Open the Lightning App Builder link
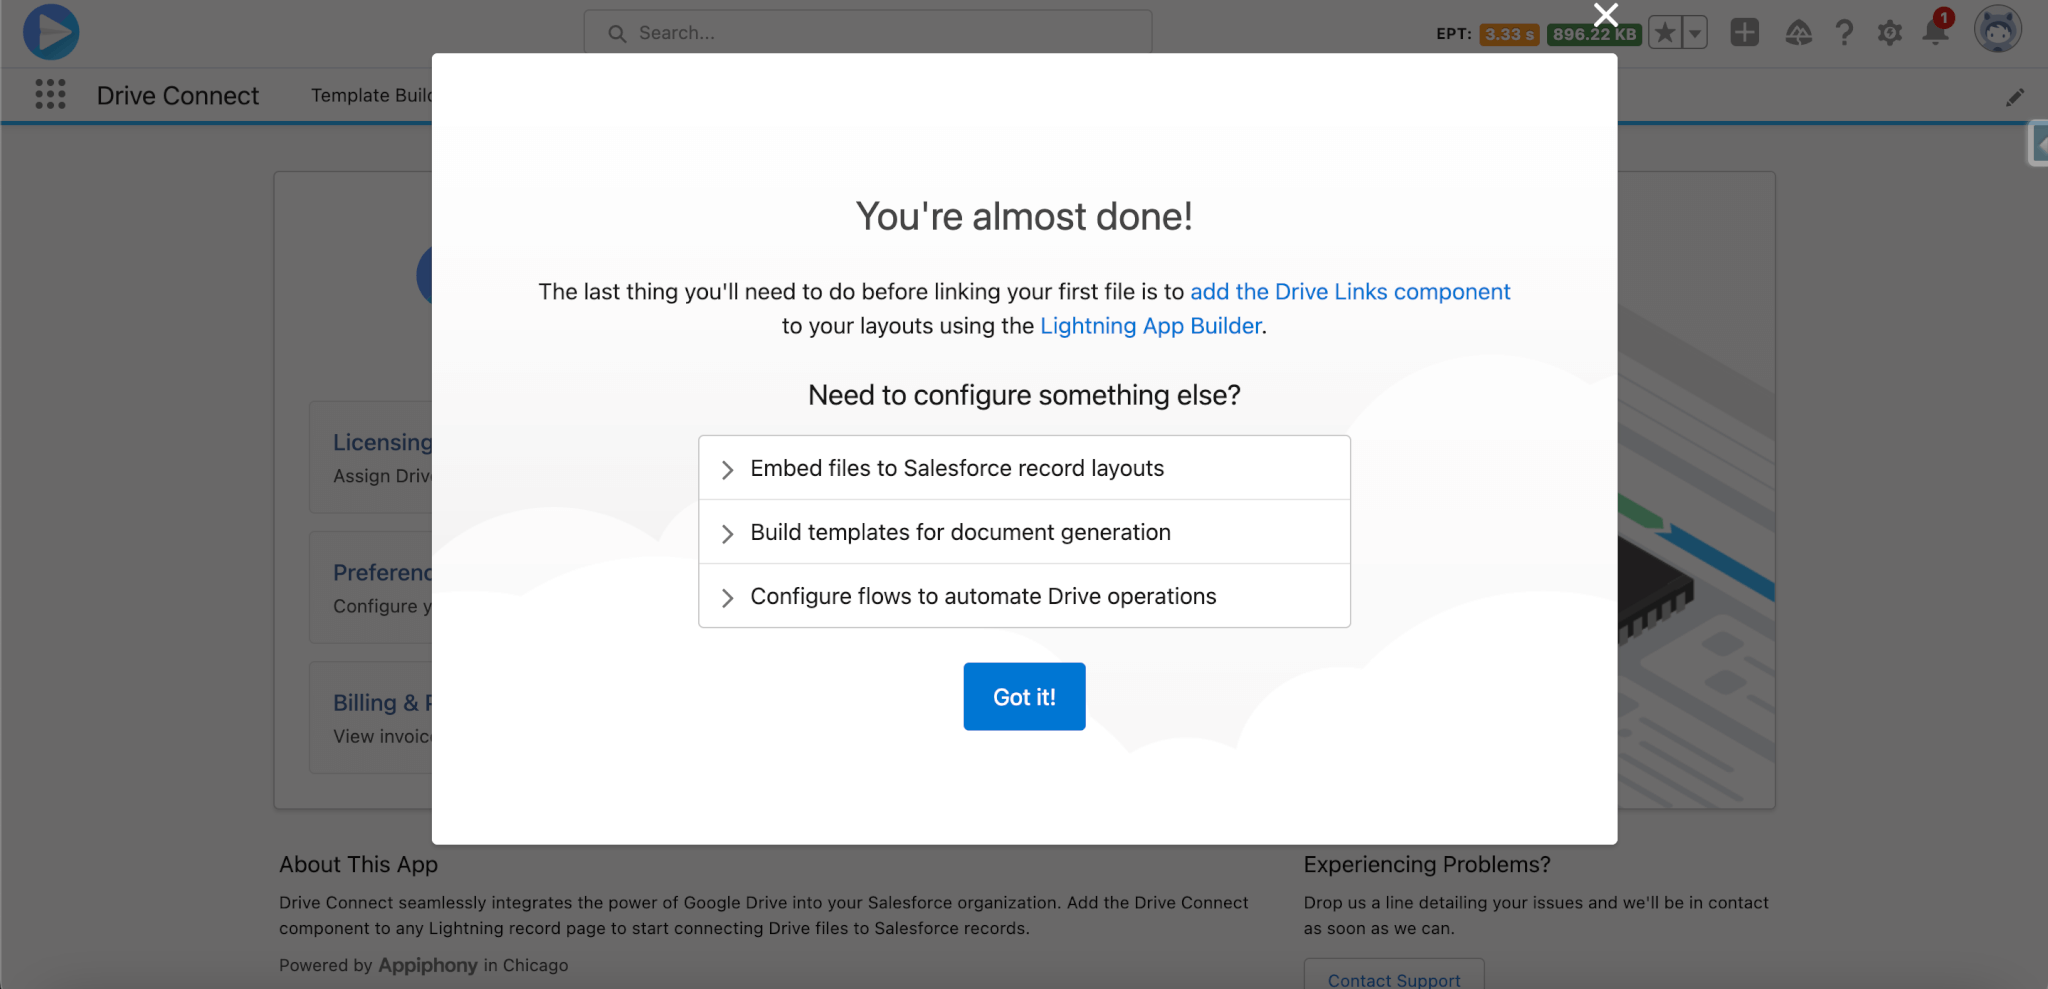 [1150, 326]
